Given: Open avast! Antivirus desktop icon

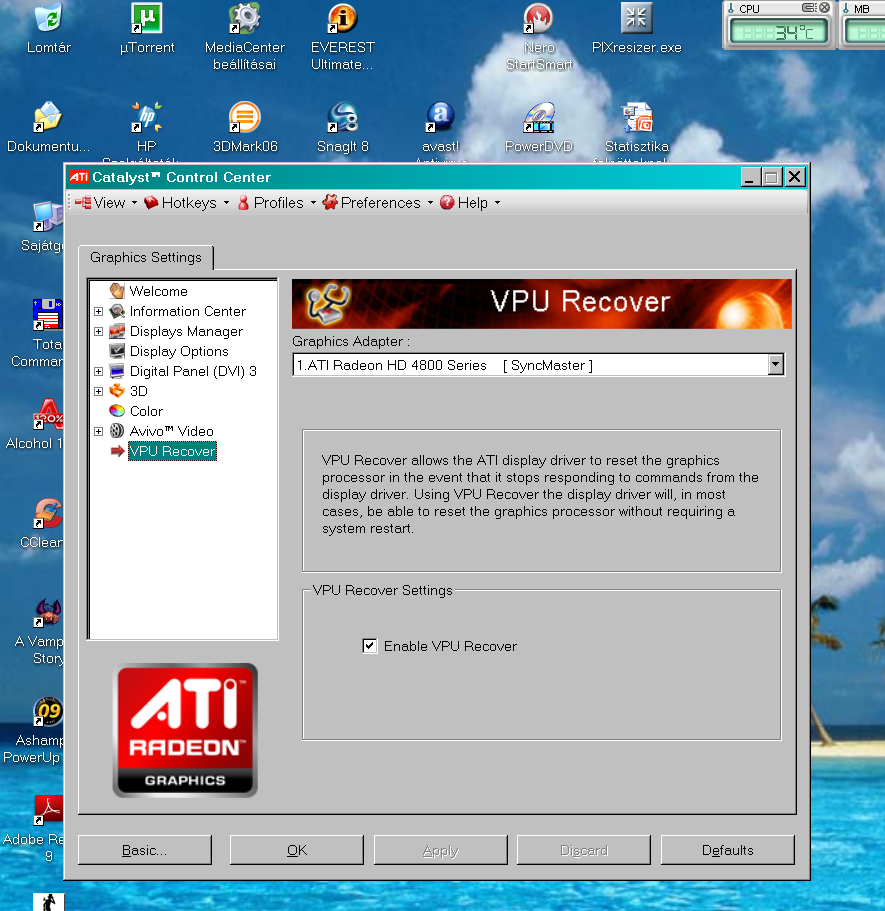Looking at the screenshot, I should click(441, 117).
